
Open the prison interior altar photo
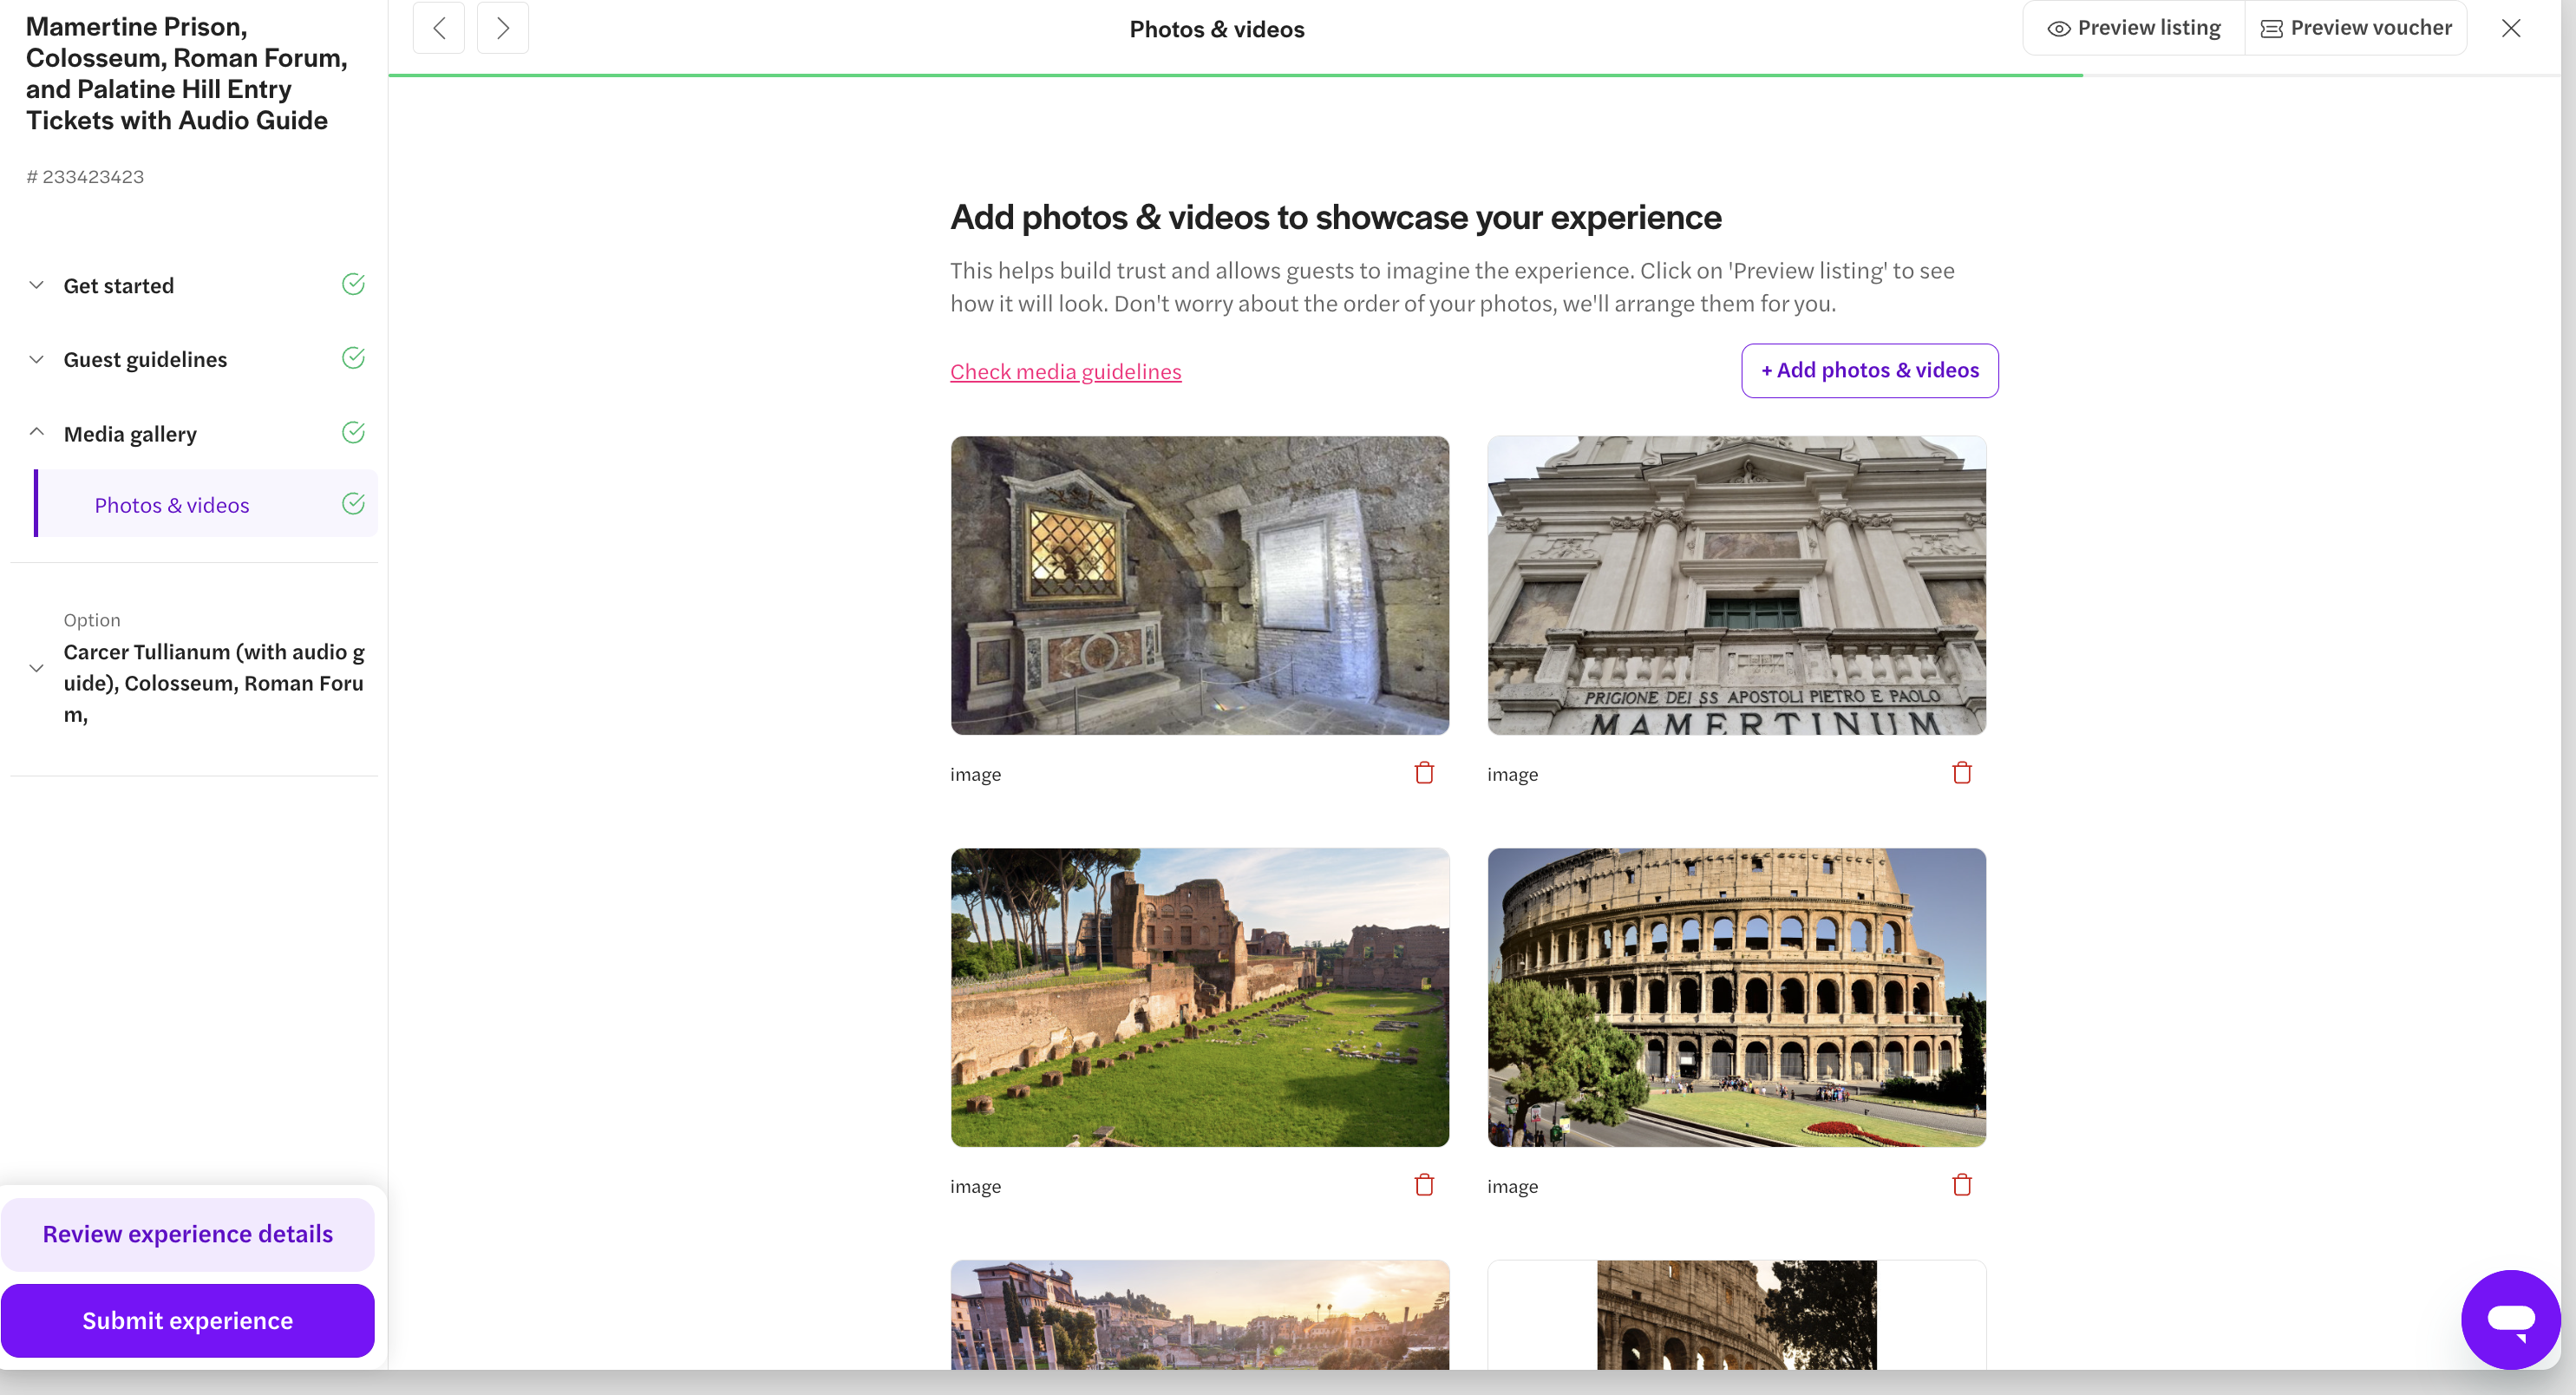(1199, 585)
